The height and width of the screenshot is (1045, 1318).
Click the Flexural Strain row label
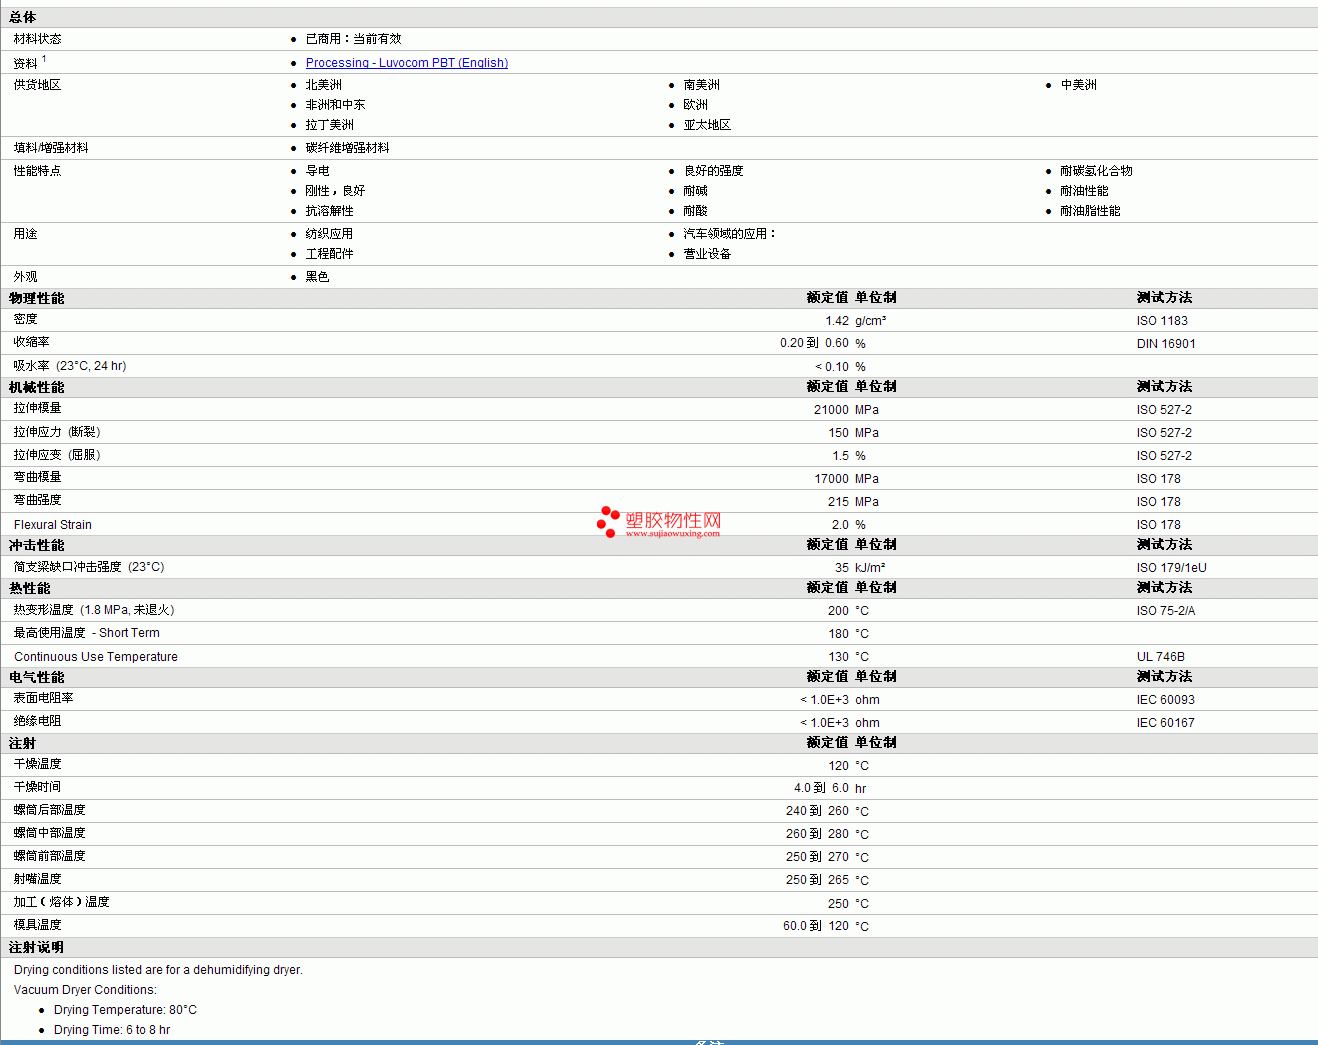pyautogui.click(x=53, y=525)
